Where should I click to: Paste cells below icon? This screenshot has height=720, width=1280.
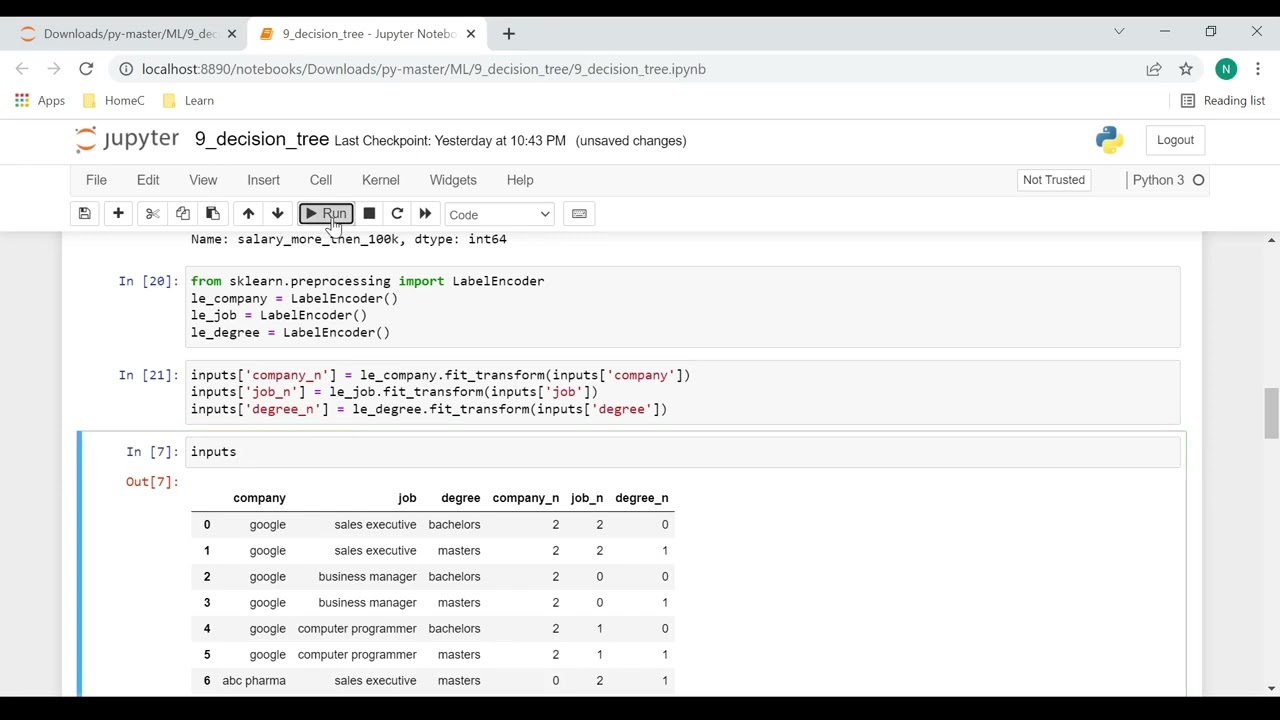213,214
